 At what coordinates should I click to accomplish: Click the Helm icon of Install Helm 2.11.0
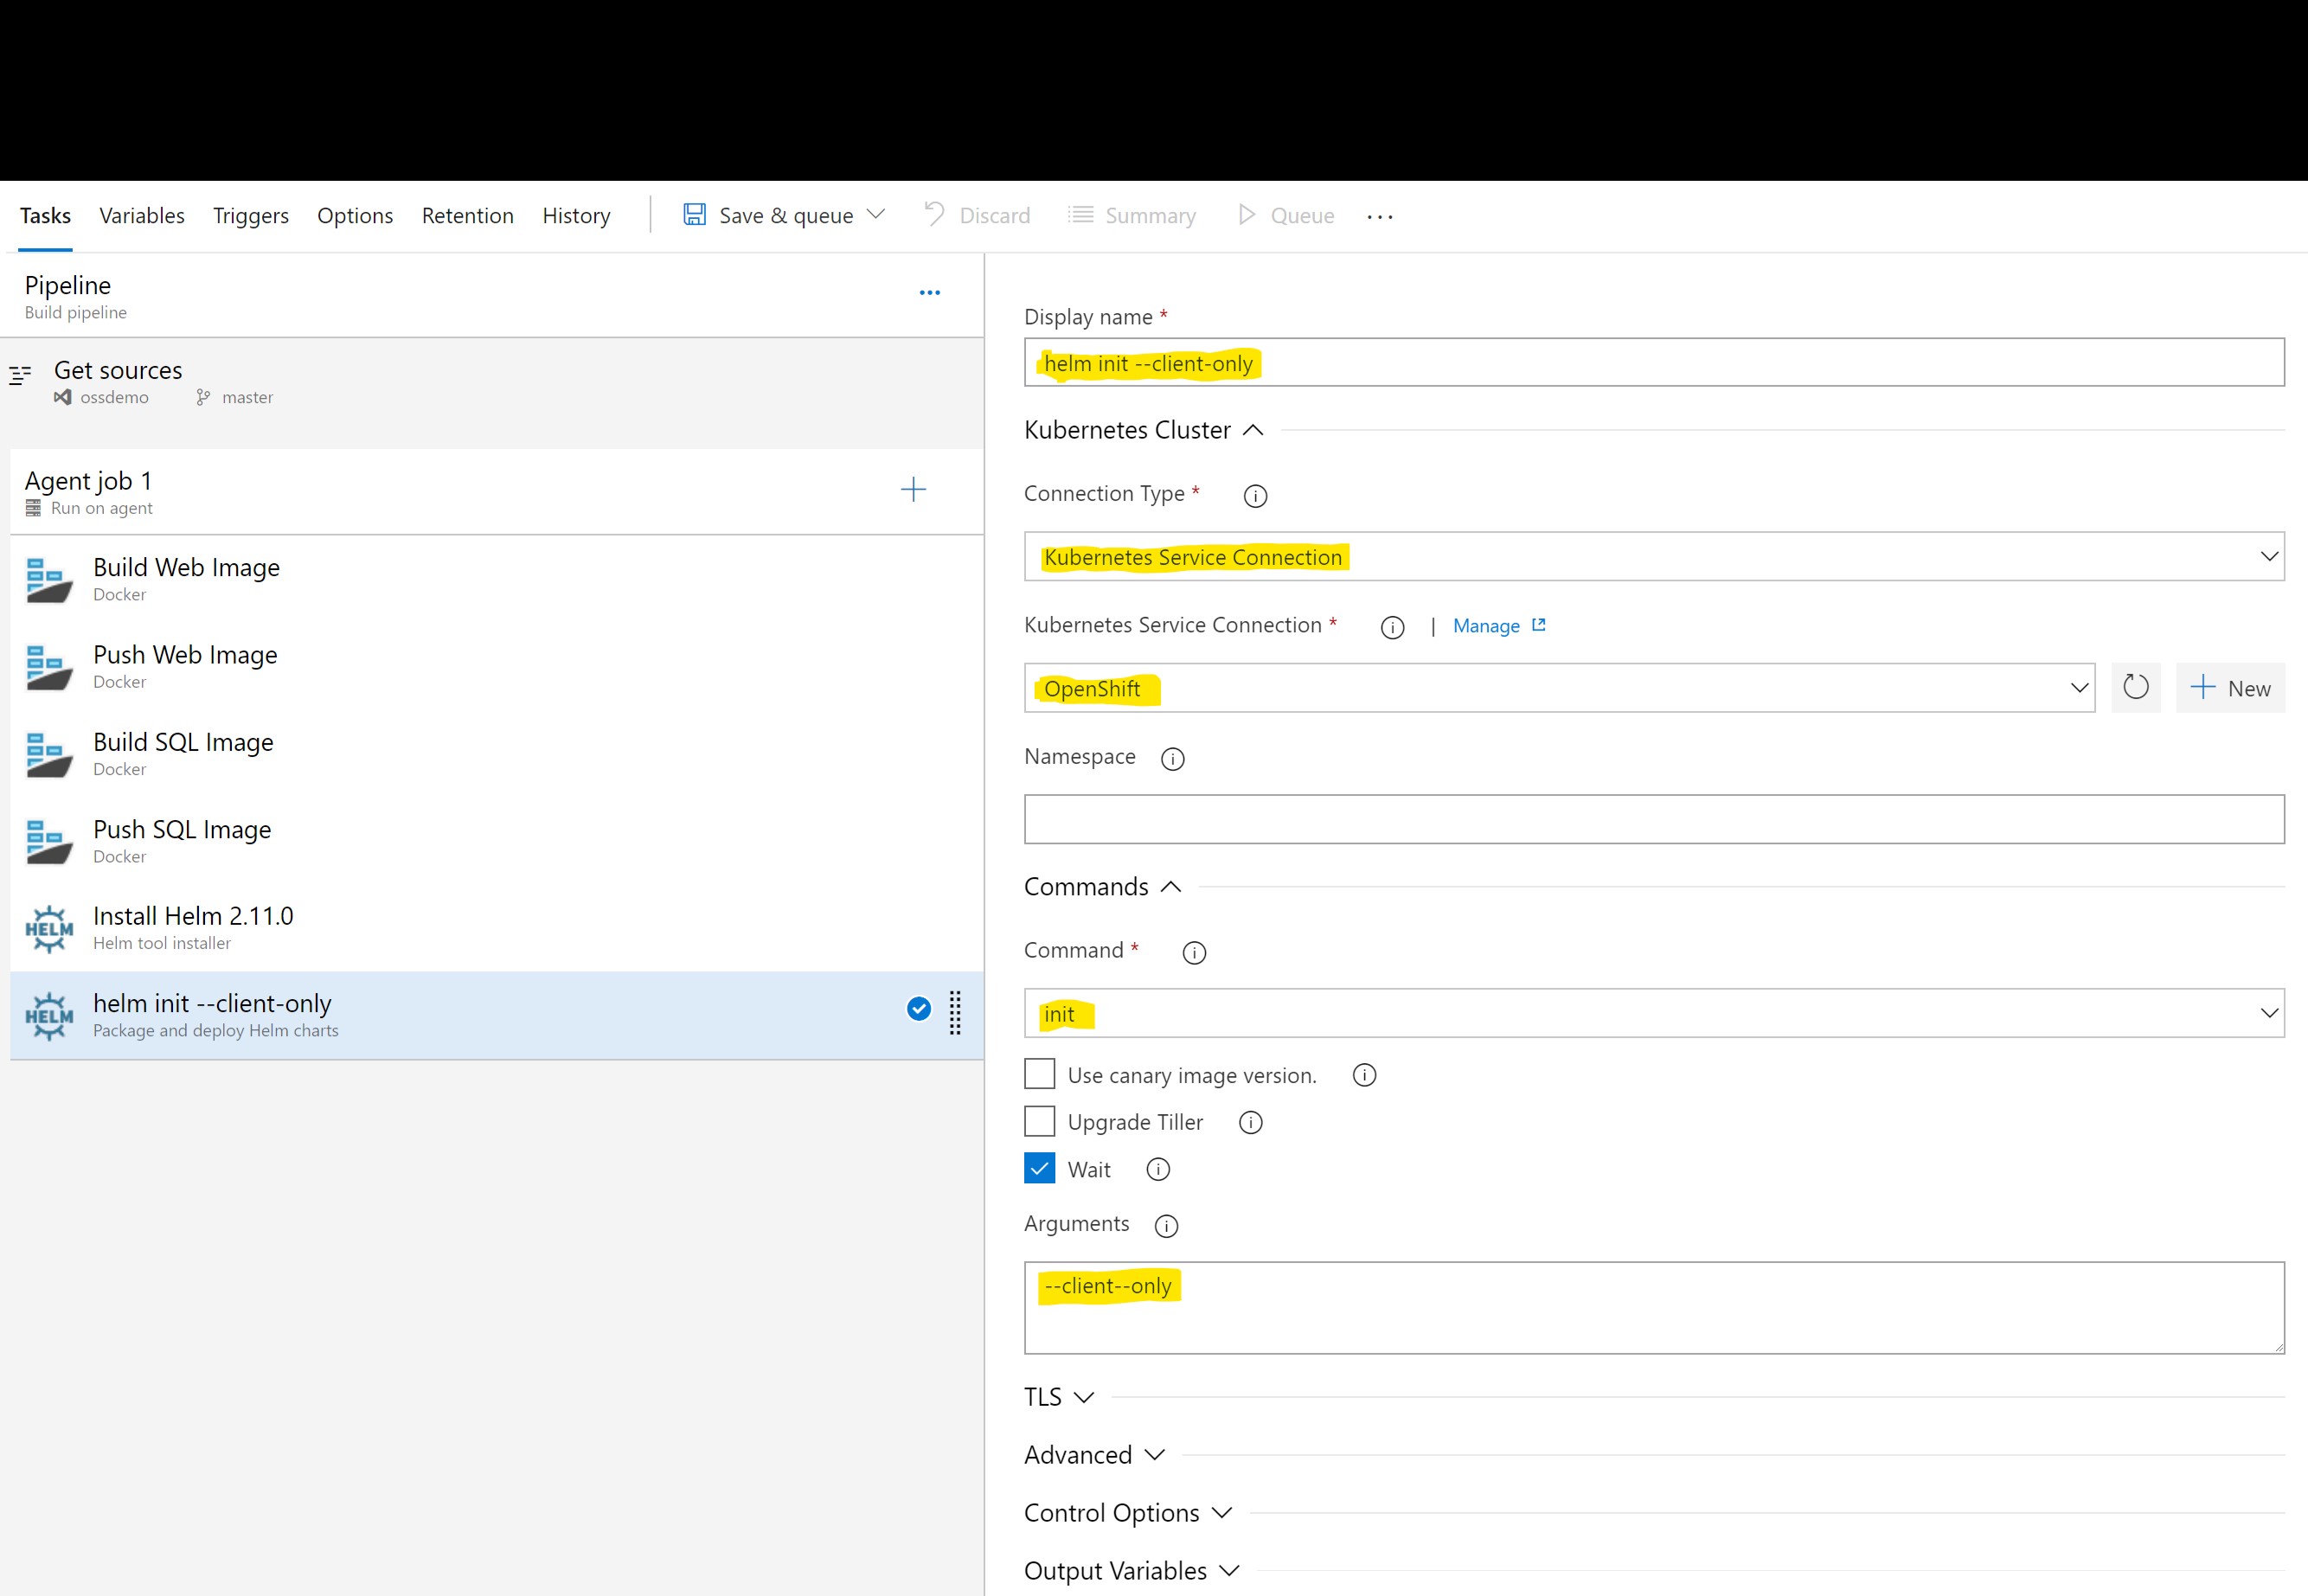(x=49, y=929)
